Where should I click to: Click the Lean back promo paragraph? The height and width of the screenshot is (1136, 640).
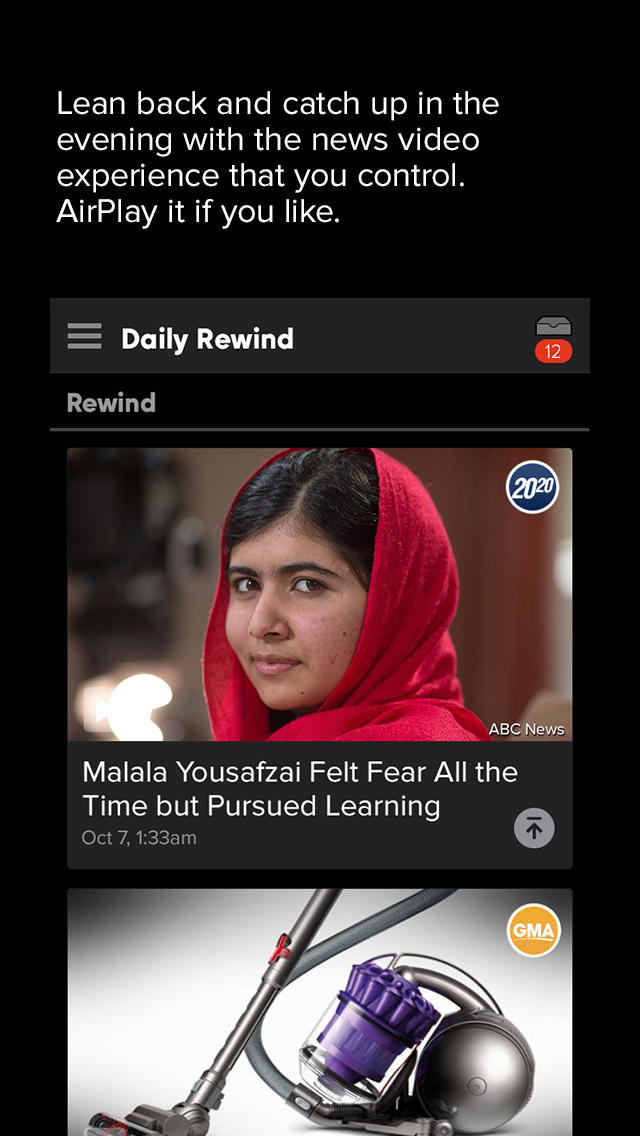tap(278, 158)
